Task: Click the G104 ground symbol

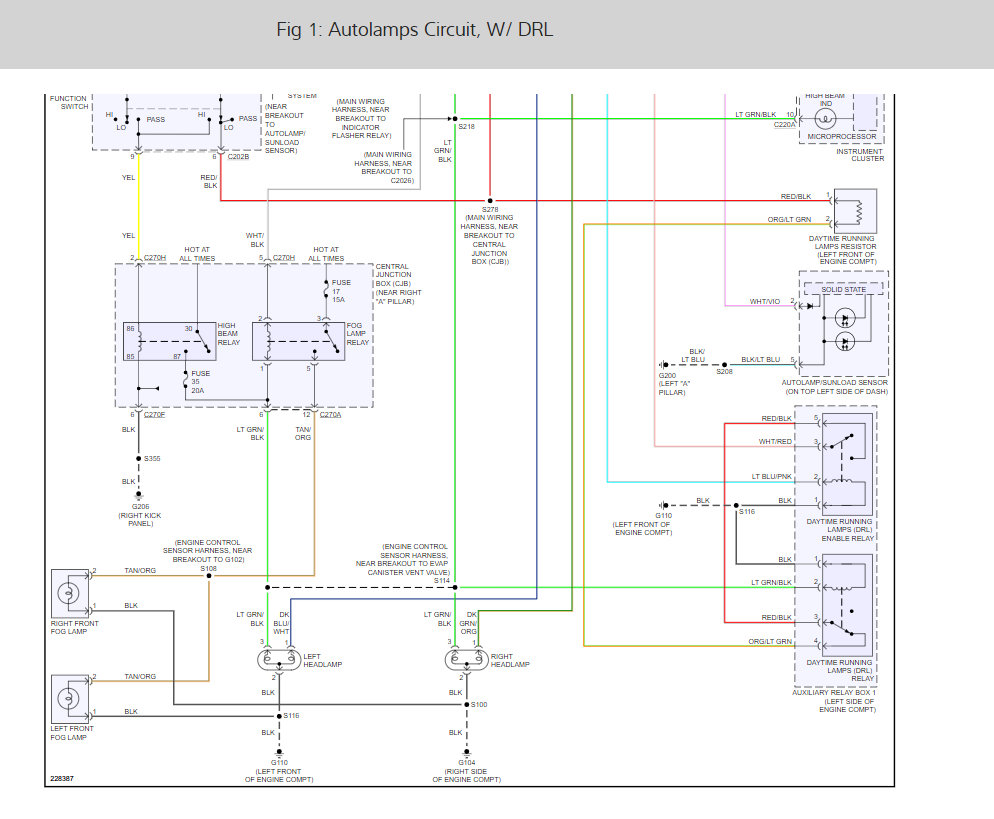Action: click(467, 752)
